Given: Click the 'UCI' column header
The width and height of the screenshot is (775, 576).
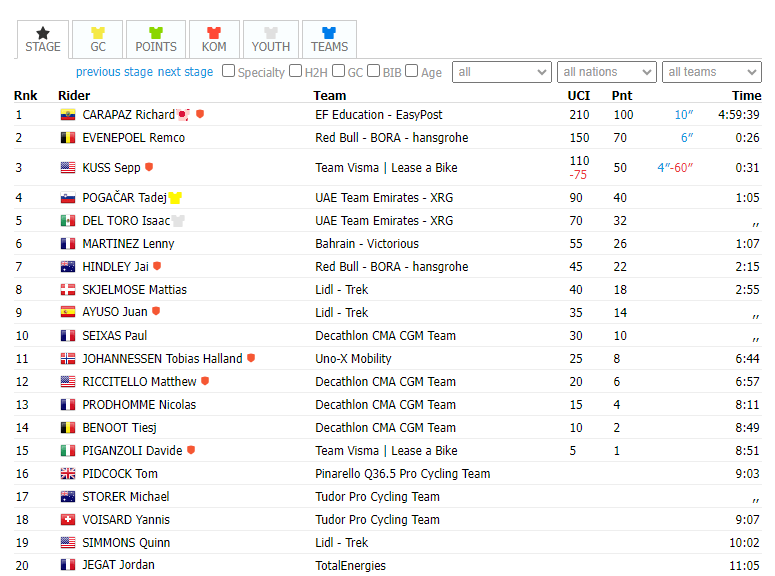Looking at the screenshot, I should click(579, 95).
